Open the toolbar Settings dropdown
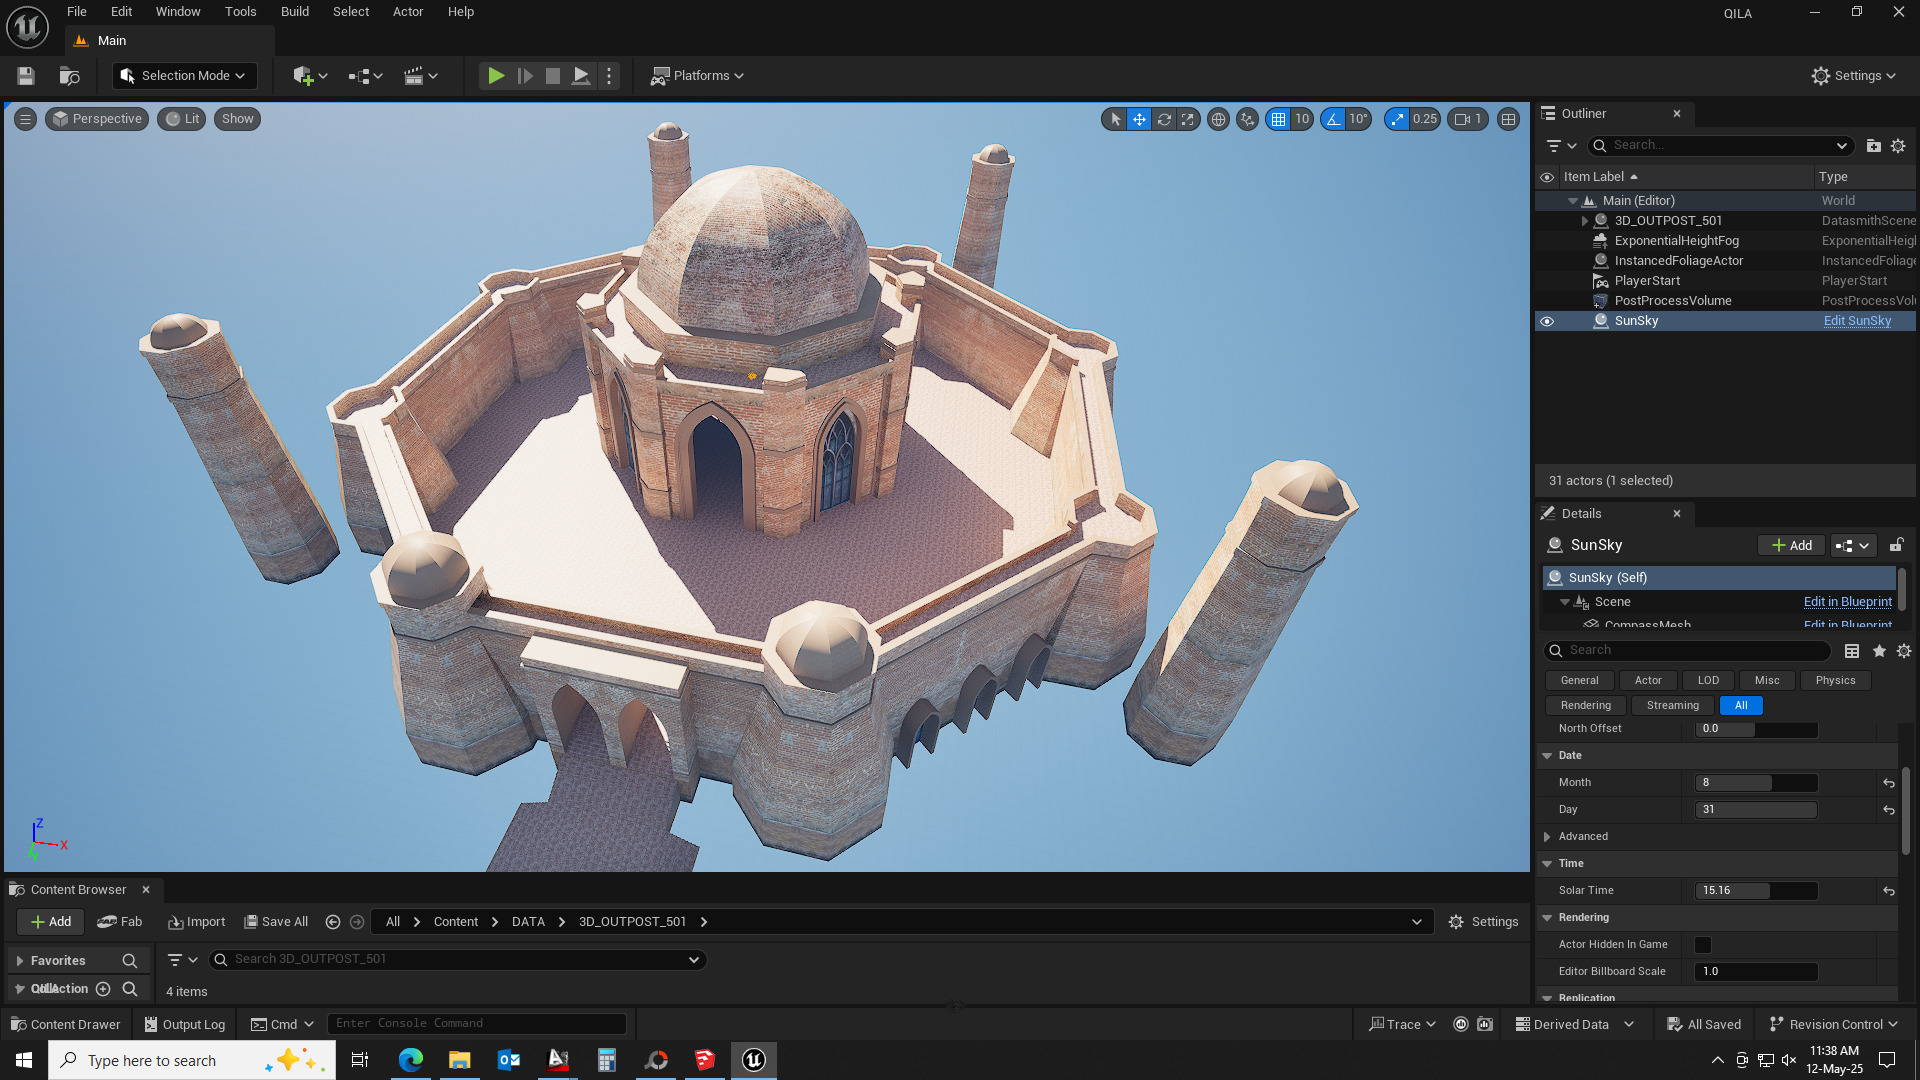 tap(1853, 76)
